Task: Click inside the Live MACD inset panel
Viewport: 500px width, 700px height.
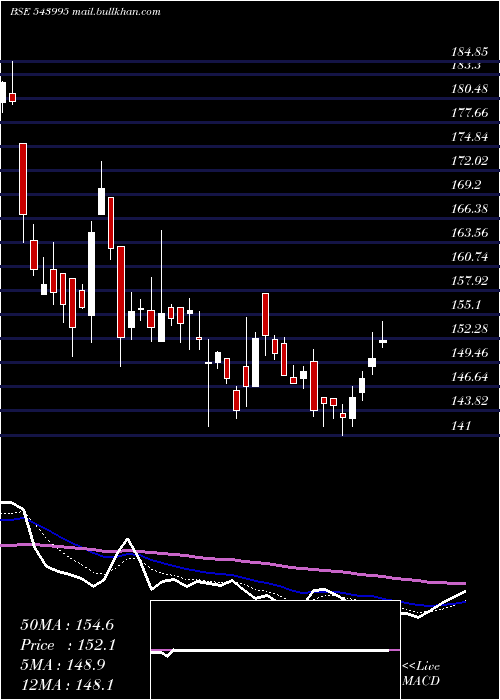Action: (275, 650)
